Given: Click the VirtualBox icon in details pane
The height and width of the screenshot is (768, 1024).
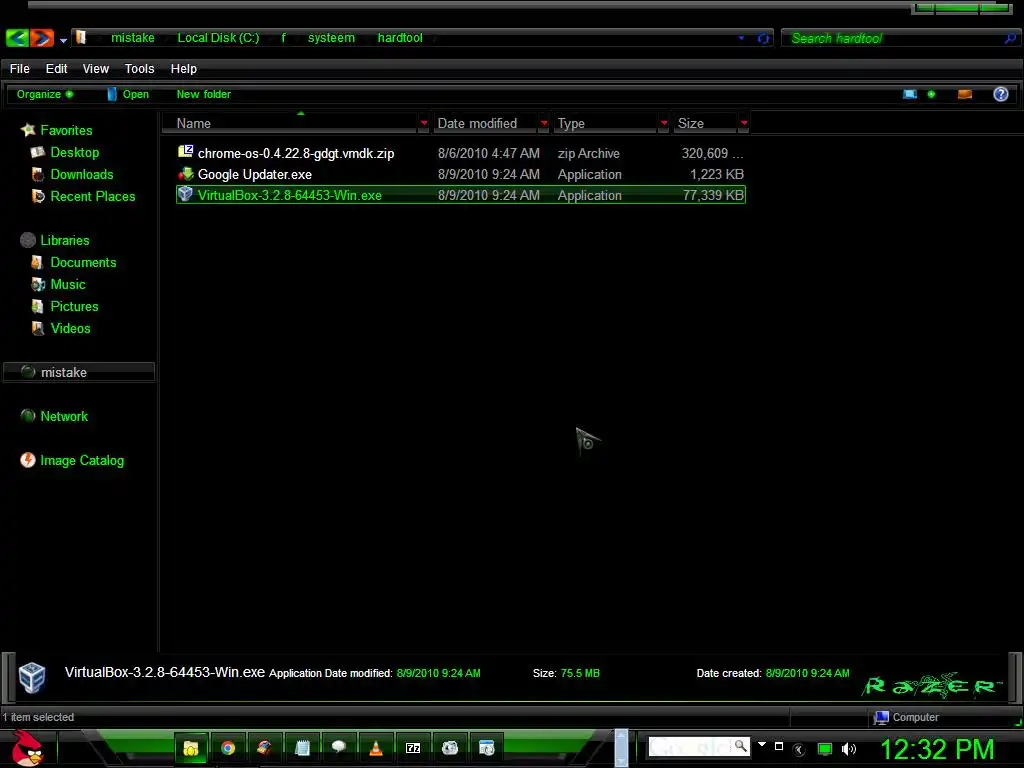Looking at the screenshot, I should coord(31,677).
